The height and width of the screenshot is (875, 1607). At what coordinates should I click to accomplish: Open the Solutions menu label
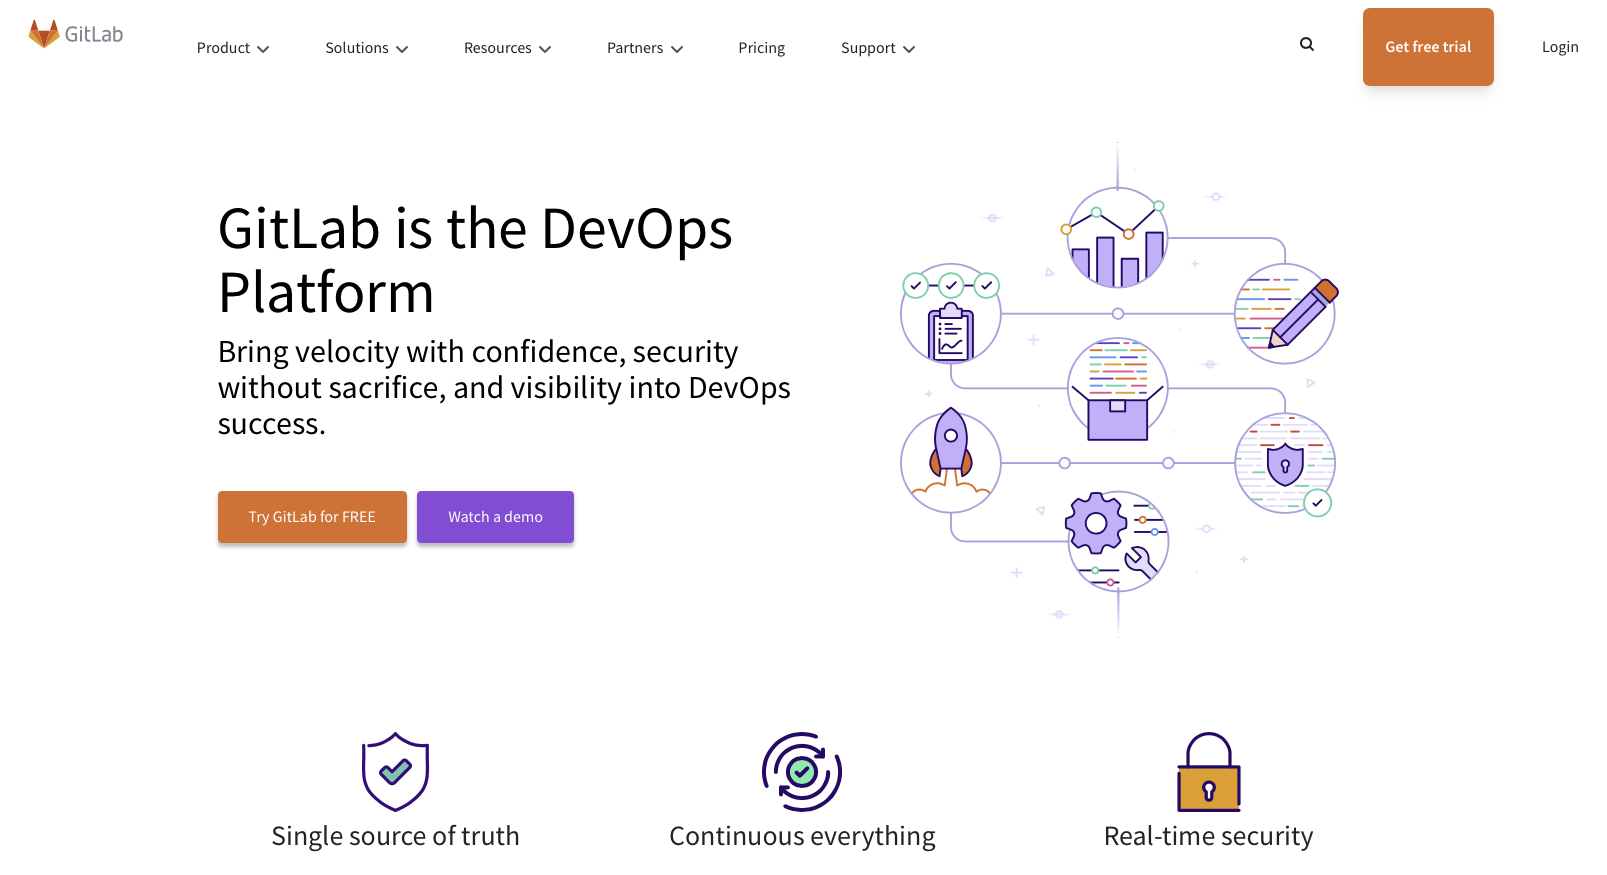(x=357, y=48)
